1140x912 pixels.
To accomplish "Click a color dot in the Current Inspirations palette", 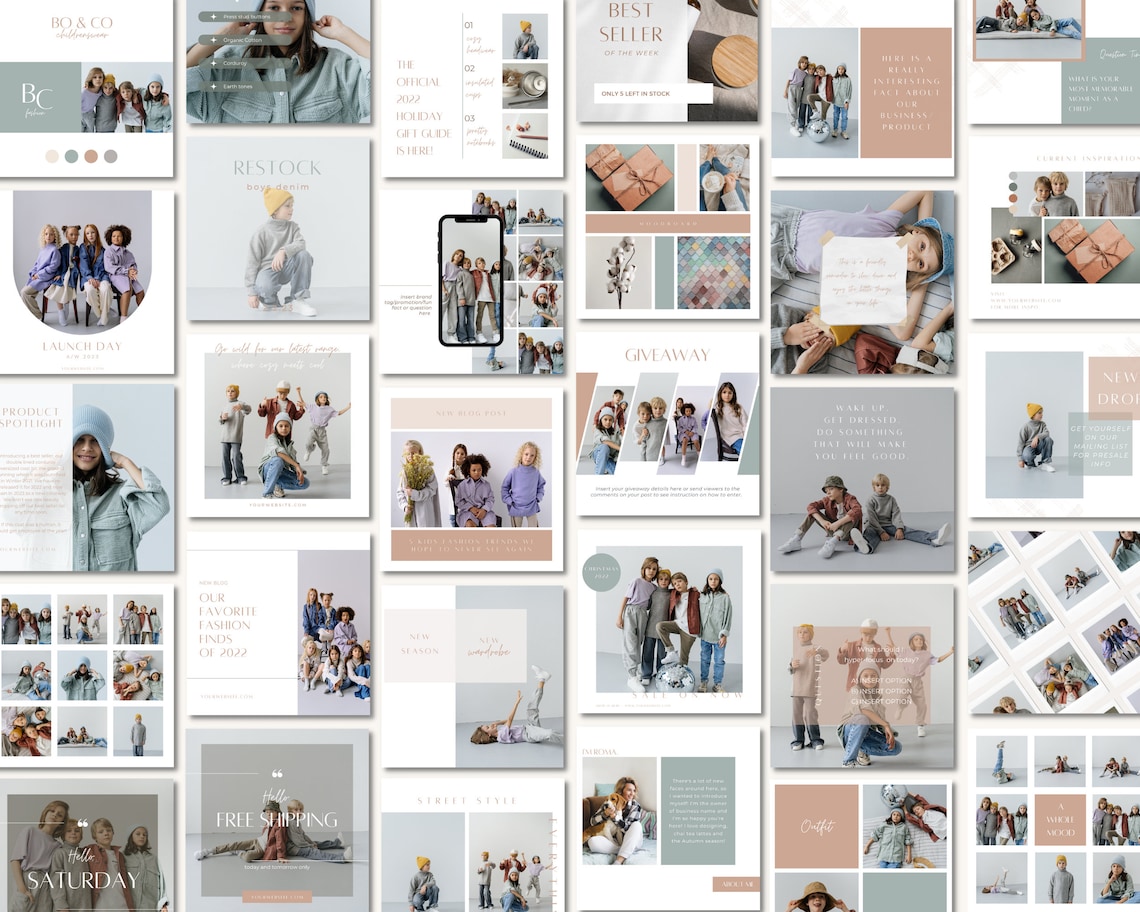I will (x=1013, y=186).
